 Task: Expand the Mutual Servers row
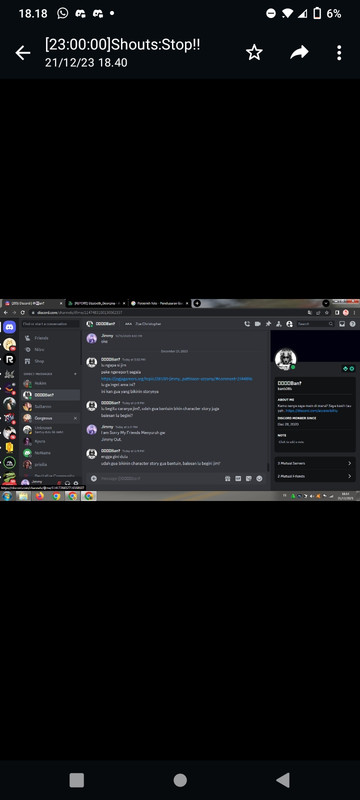(315, 463)
